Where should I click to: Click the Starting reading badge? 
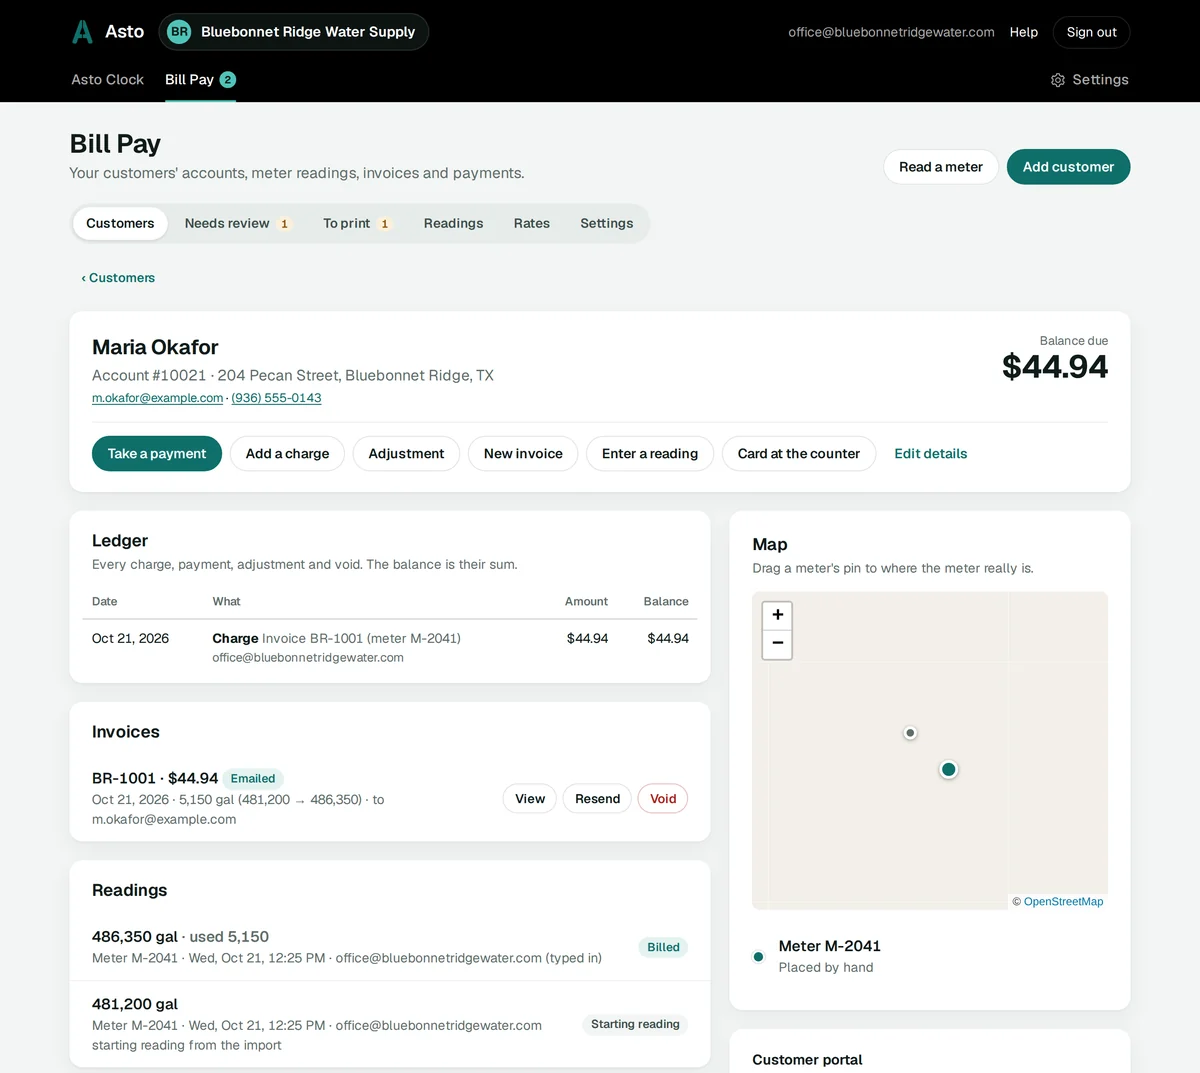pos(635,1024)
